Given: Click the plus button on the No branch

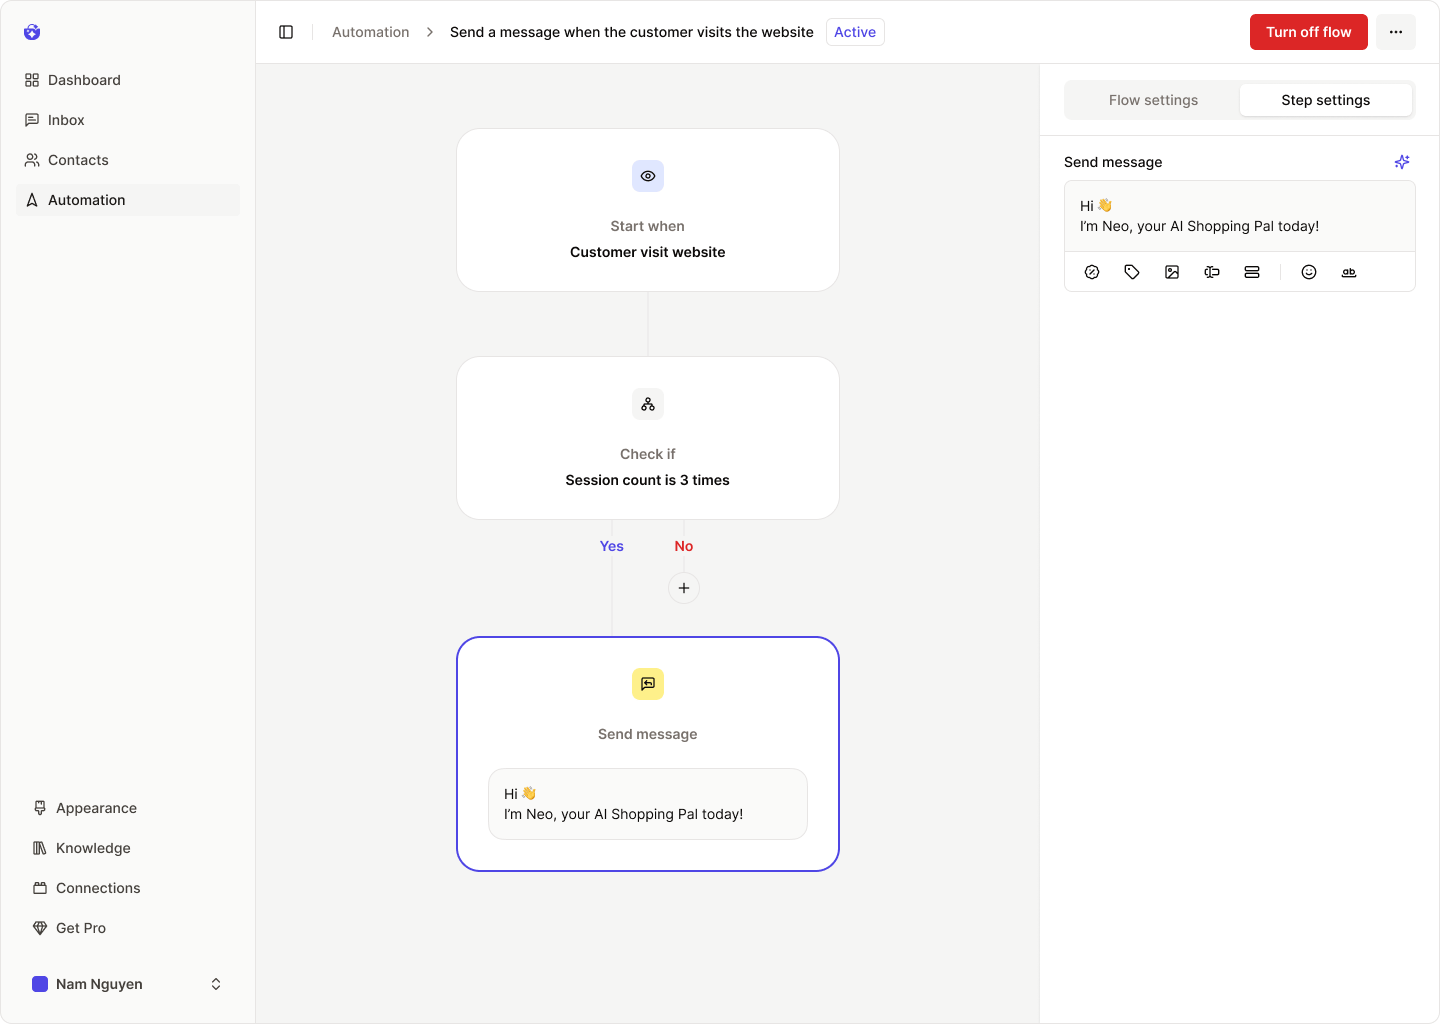Looking at the screenshot, I should [x=684, y=588].
